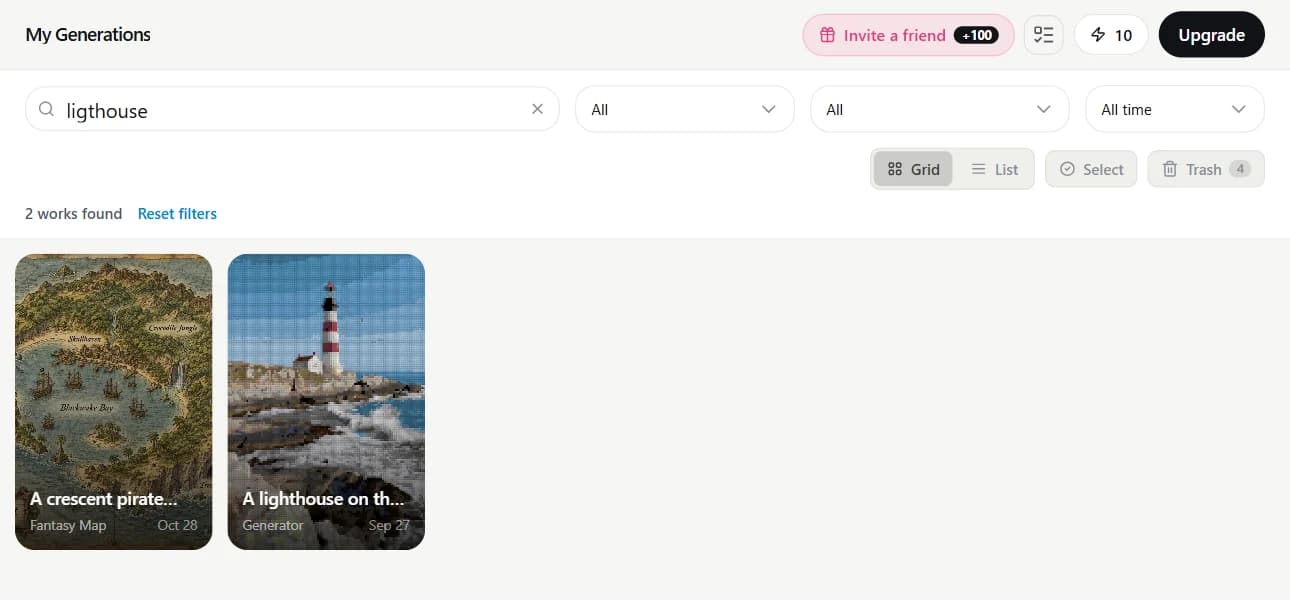Click the Reset filters link
1290x600 pixels.
click(177, 213)
